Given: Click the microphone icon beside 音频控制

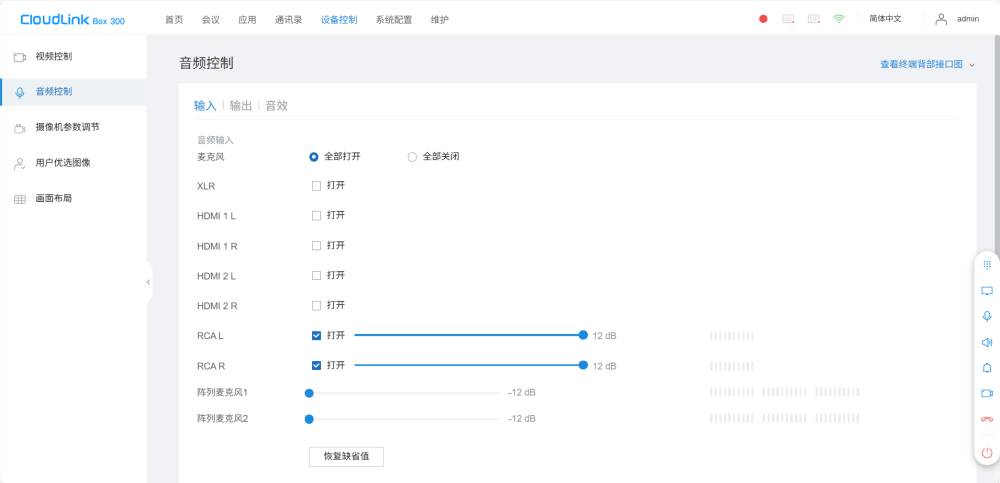Looking at the screenshot, I should pyautogui.click(x=20, y=93).
